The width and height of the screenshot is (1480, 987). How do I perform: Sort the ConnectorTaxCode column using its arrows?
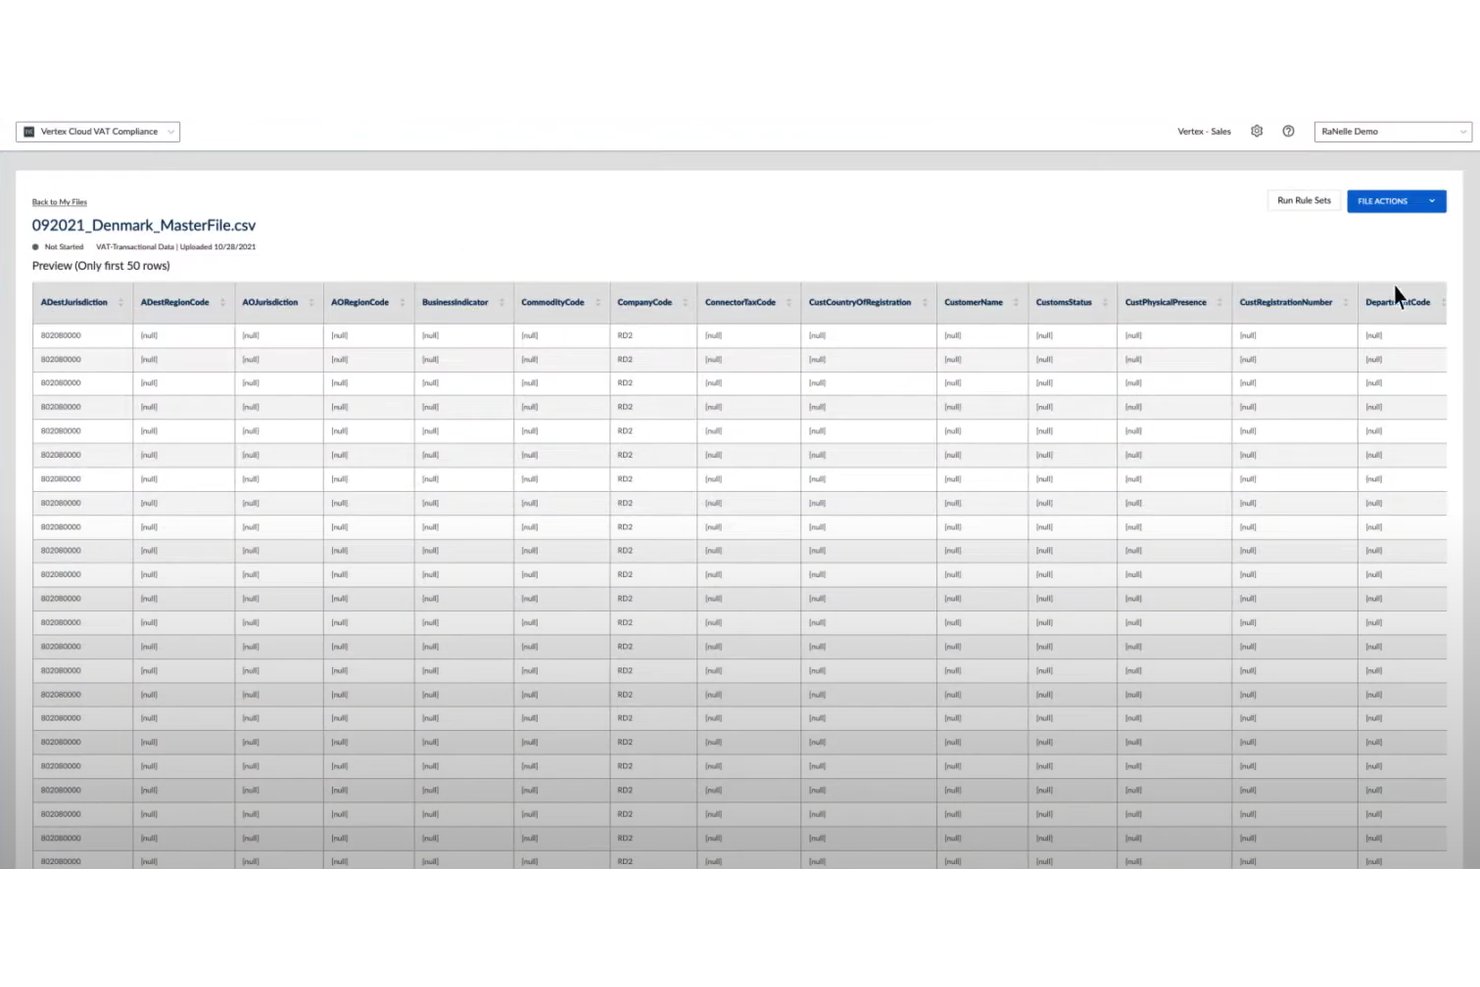point(789,302)
